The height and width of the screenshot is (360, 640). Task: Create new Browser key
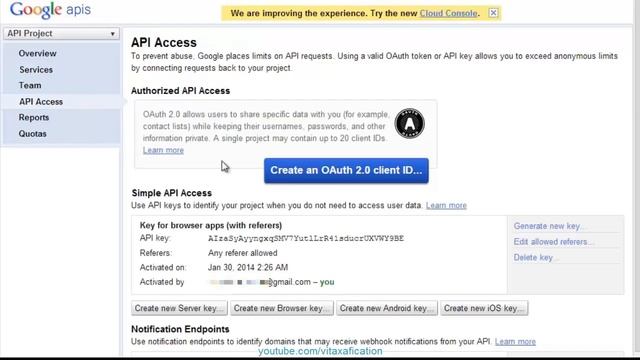coord(282,308)
